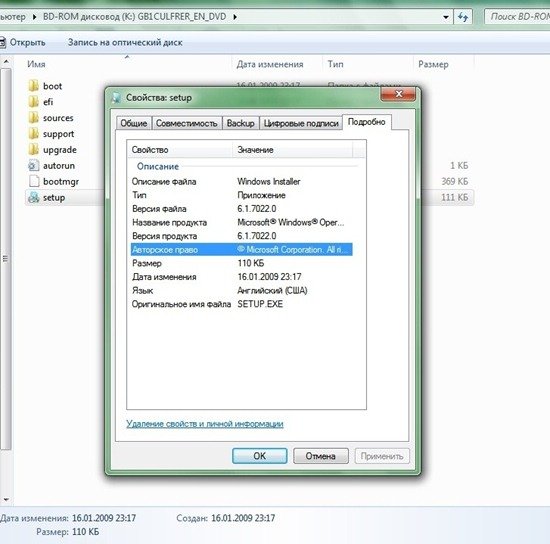Click the Свойство column header
The image size is (550, 544).
179,150
